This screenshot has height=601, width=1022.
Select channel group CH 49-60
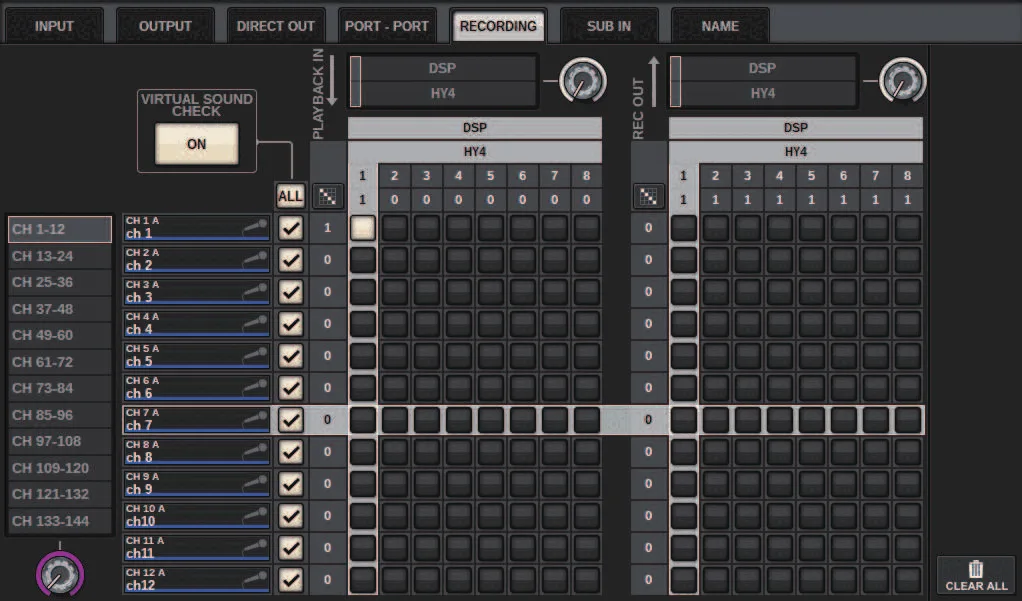(59, 335)
